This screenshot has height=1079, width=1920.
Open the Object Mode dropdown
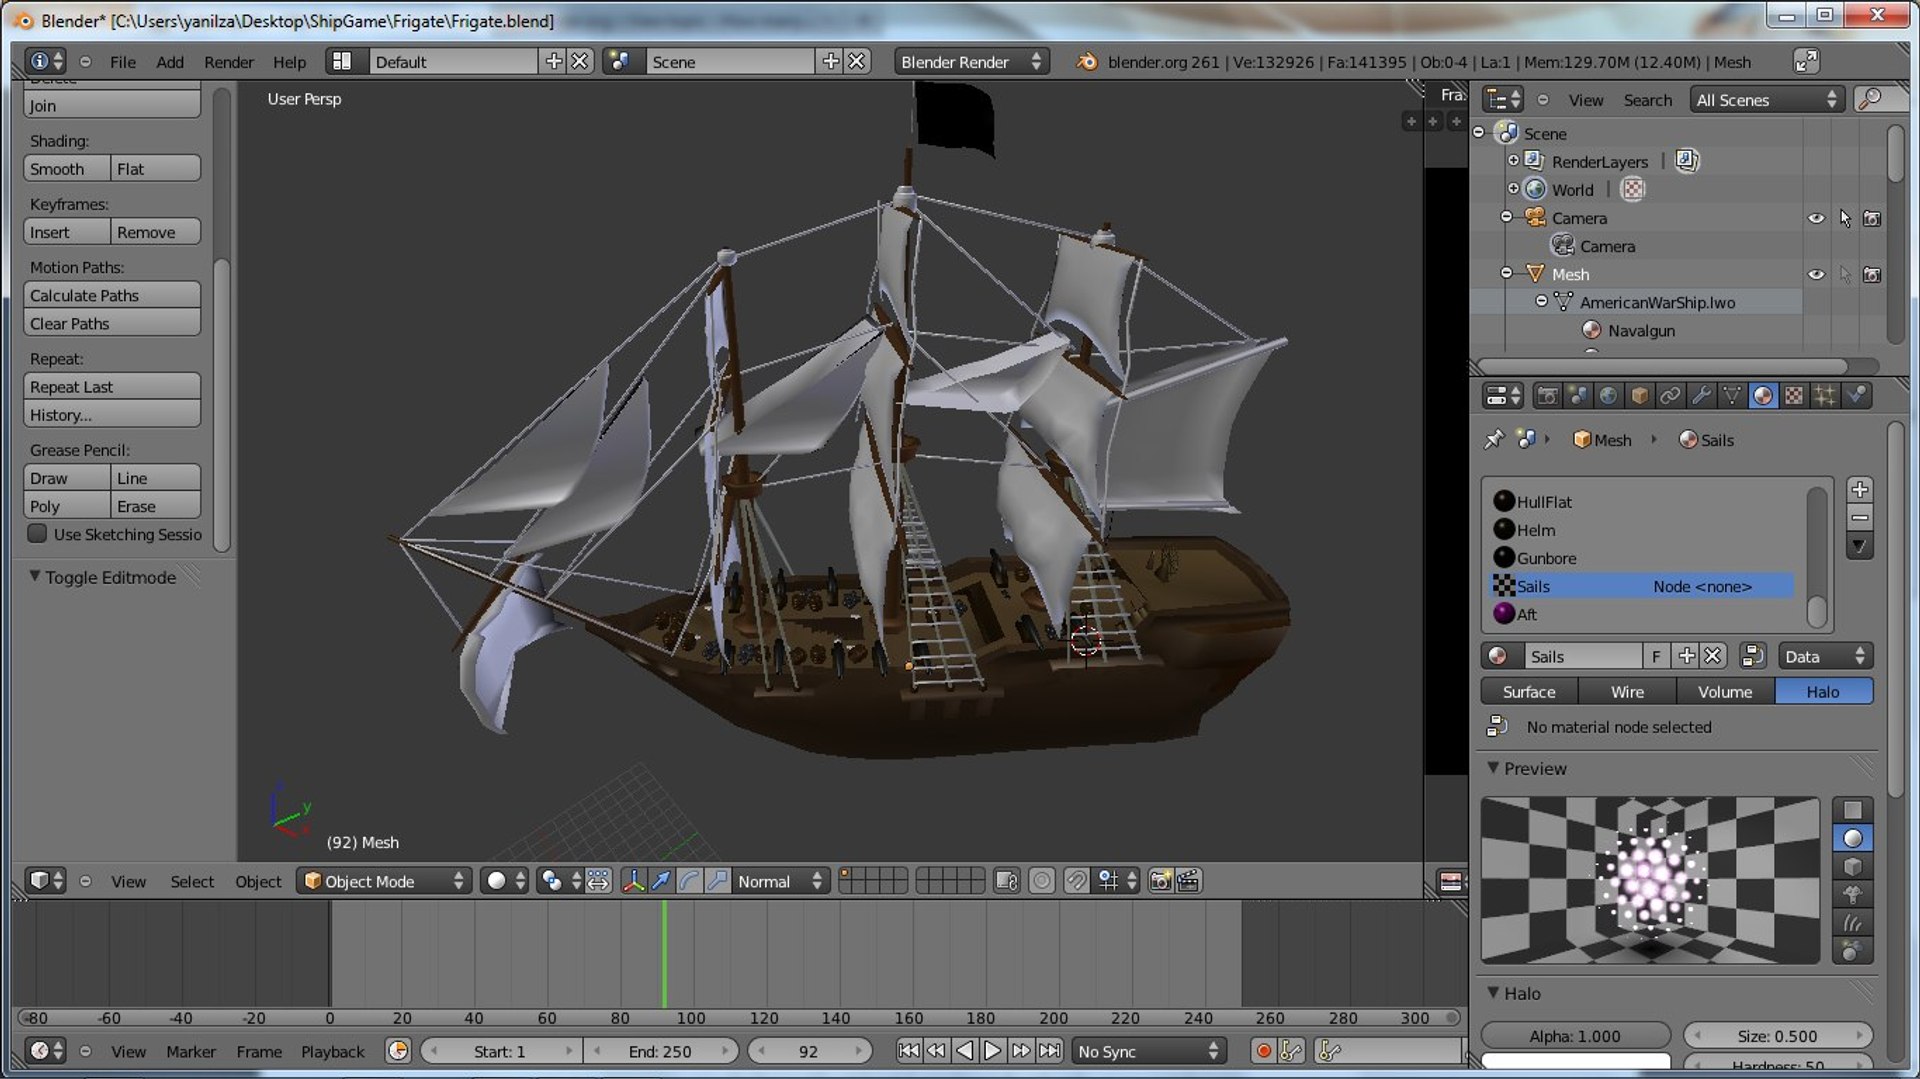(384, 881)
